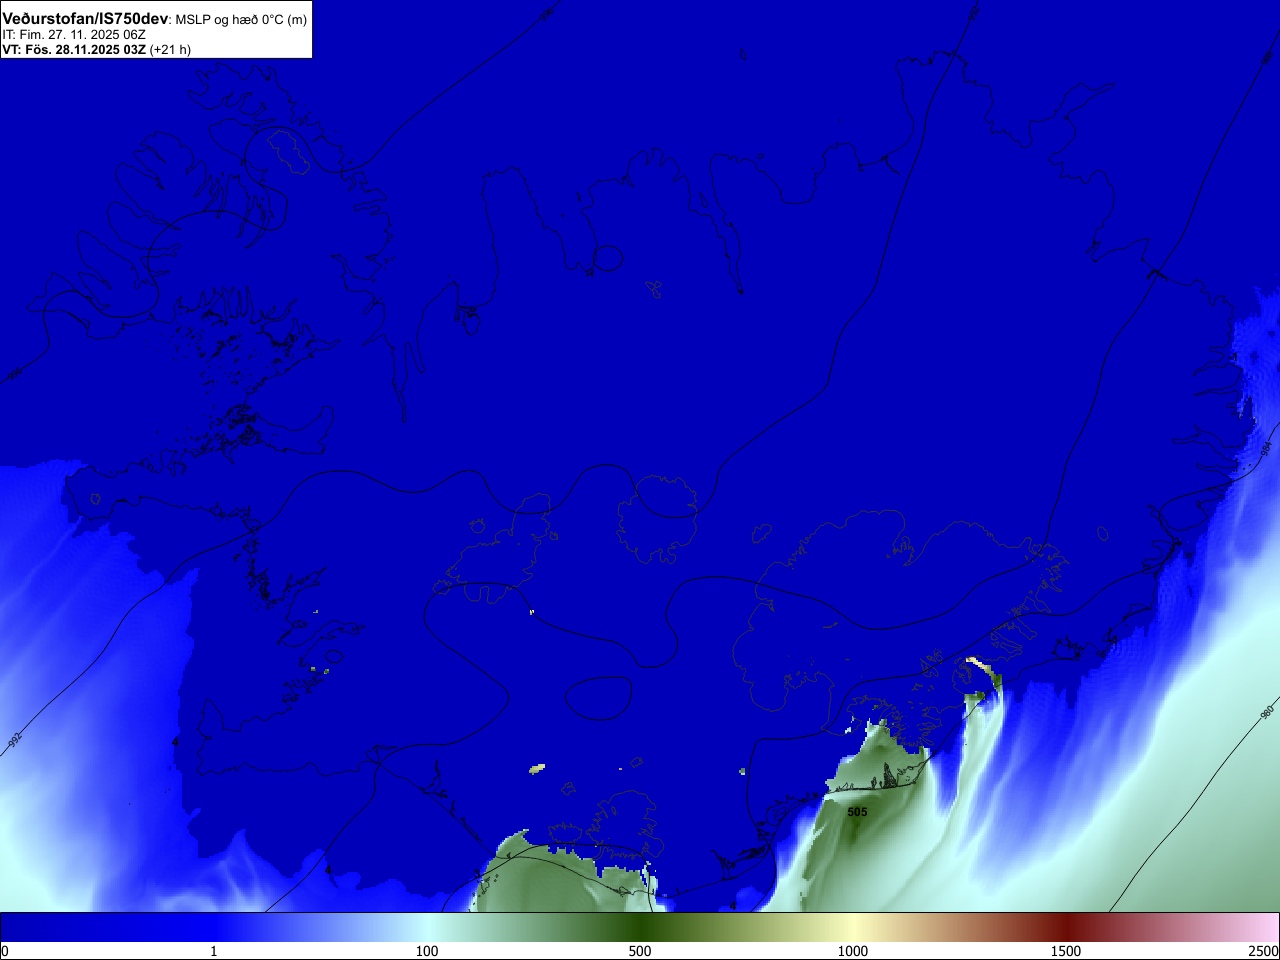Image resolution: width=1280 pixels, height=960 pixels.
Task: Click the '1500' label on the color scale
Action: 1066,951
